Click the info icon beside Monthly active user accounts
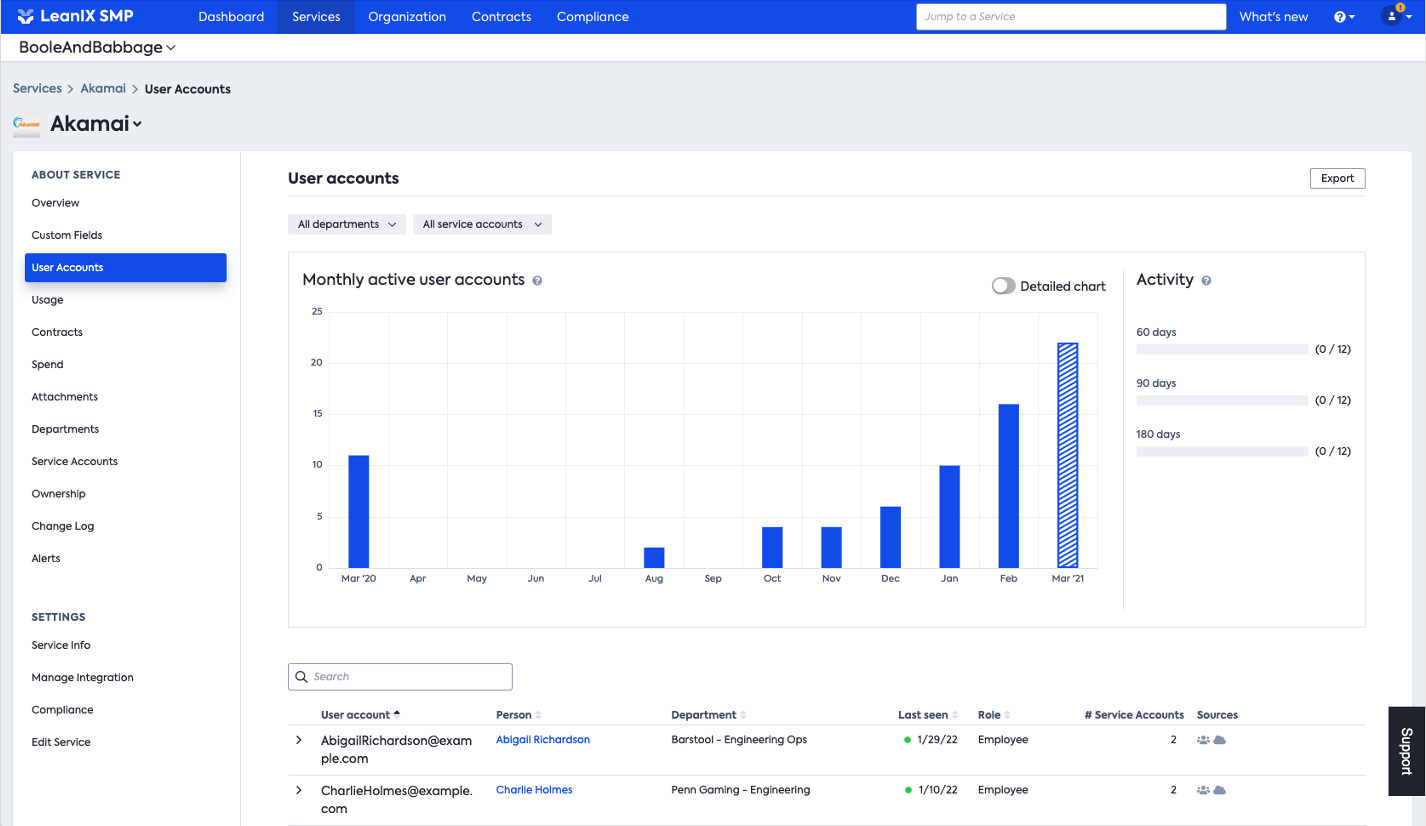The width and height of the screenshot is (1426, 826). coord(537,281)
